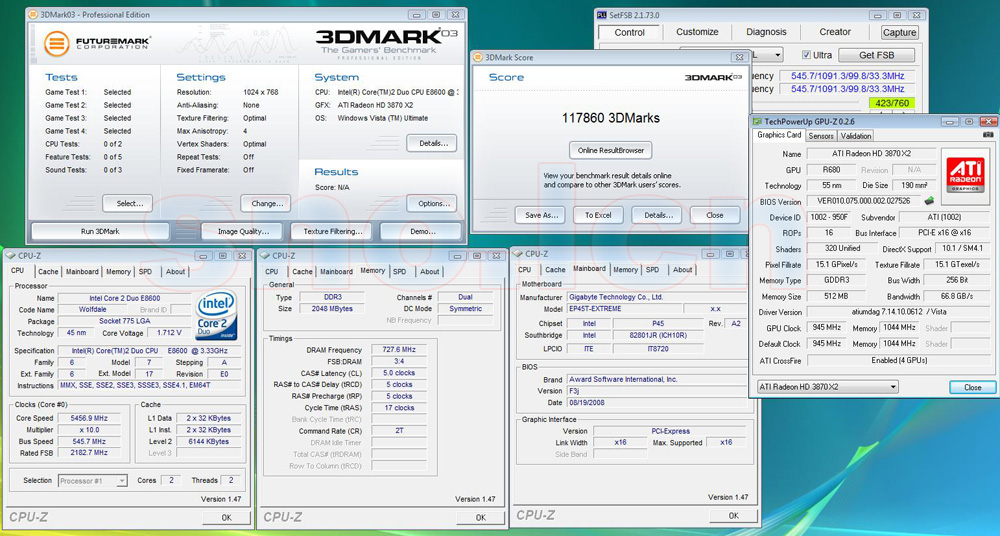Click the Close button in GPU-Z
This screenshot has height=536, width=1000.
coord(973,387)
